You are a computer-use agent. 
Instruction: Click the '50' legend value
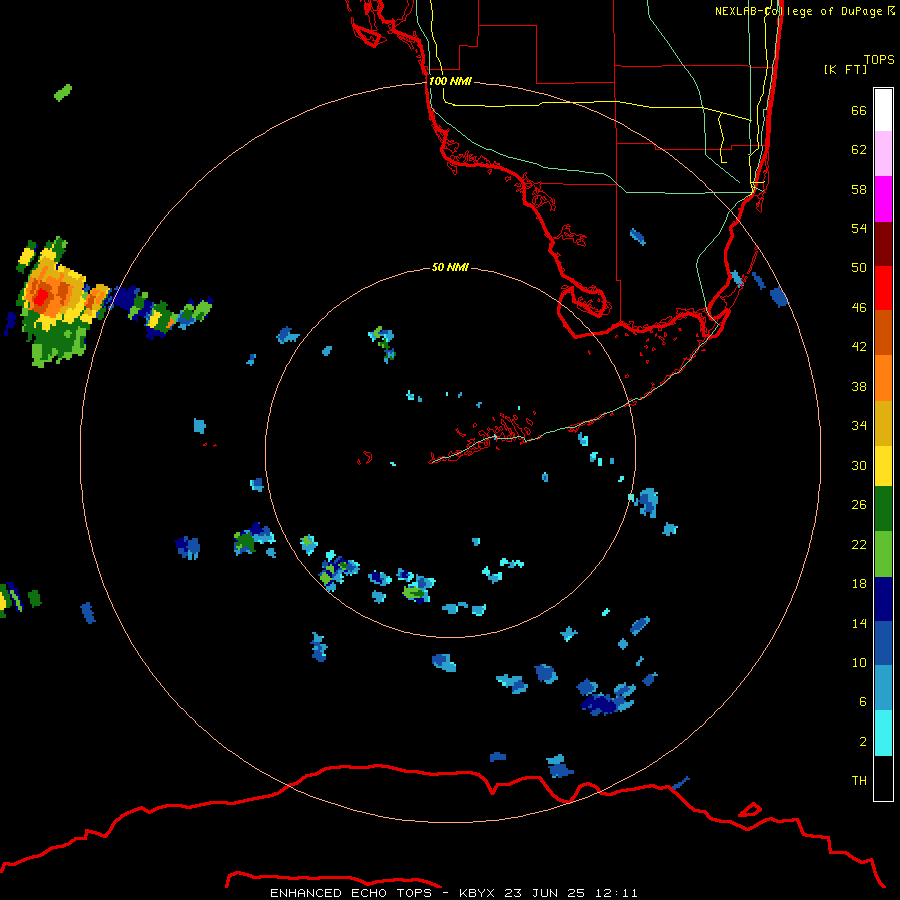859,267
